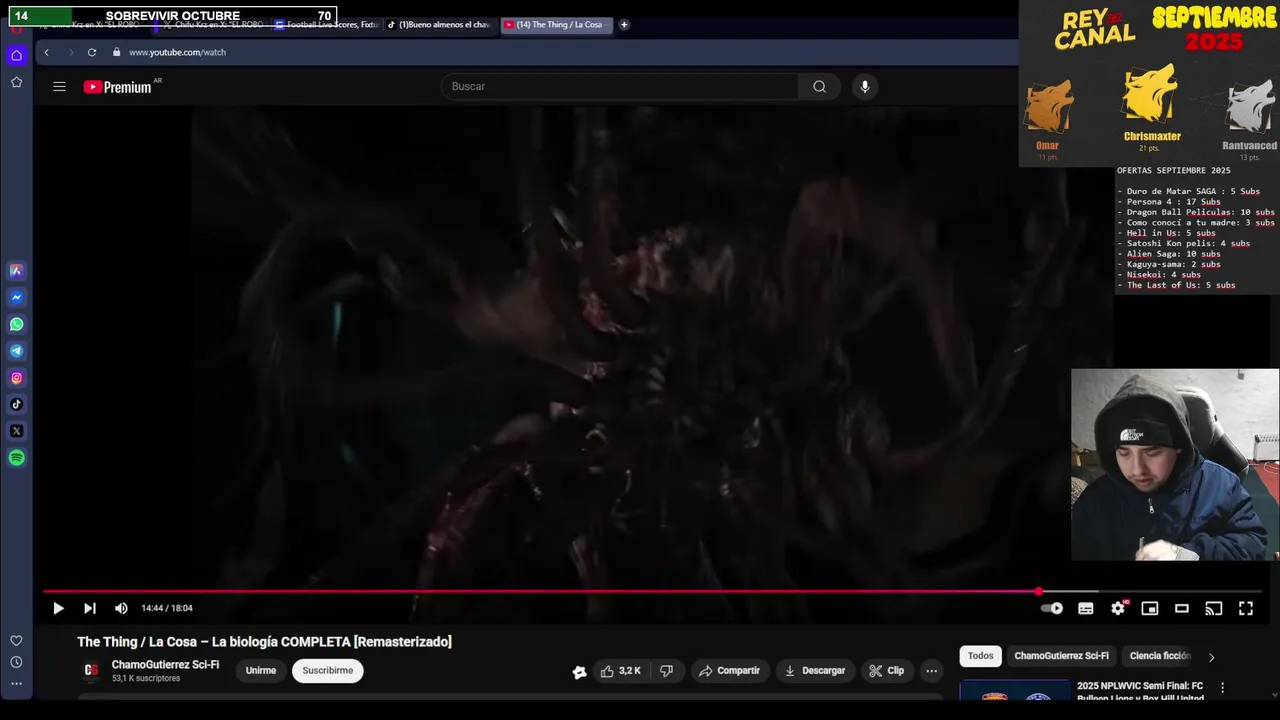
Task: Go forward in browser history
Action: coord(70,52)
